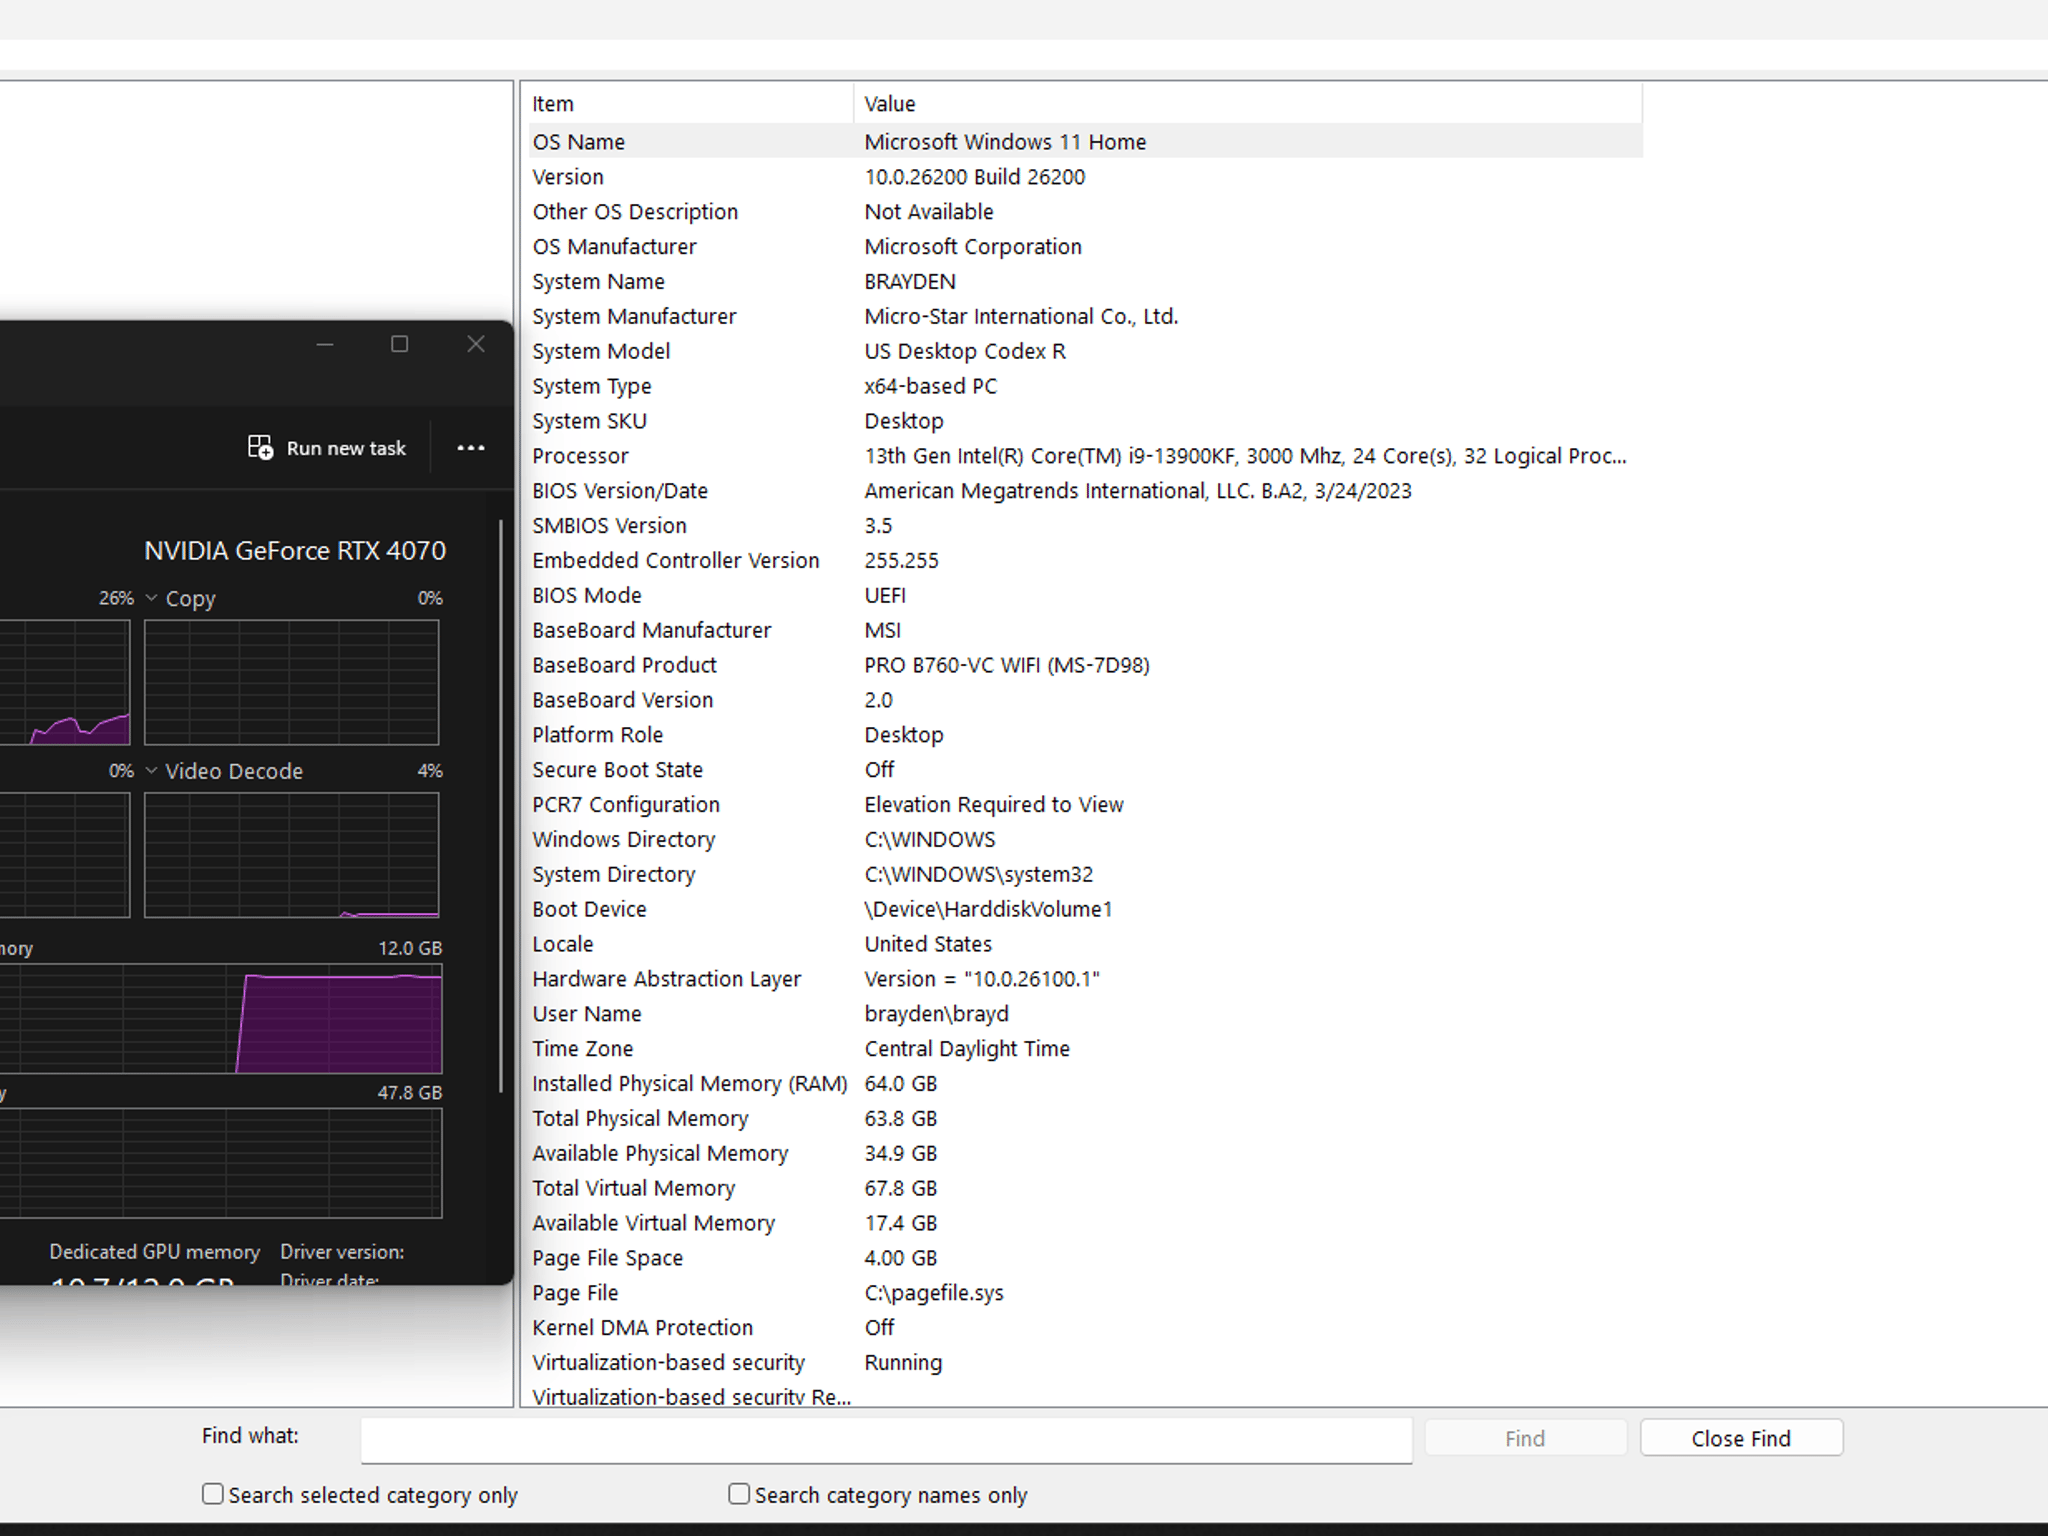Enable Search selected category only checkbox

click(x=212, y=1494)
